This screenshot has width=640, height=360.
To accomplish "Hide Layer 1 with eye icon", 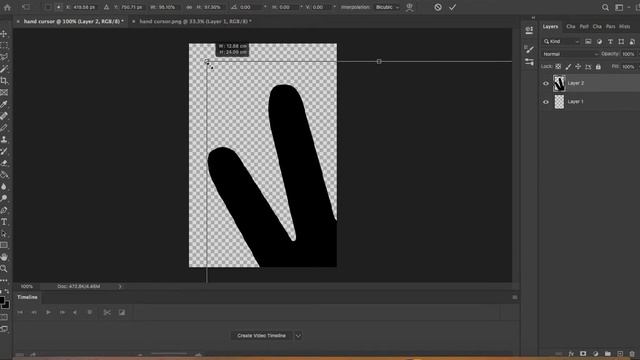I will 546,102.
